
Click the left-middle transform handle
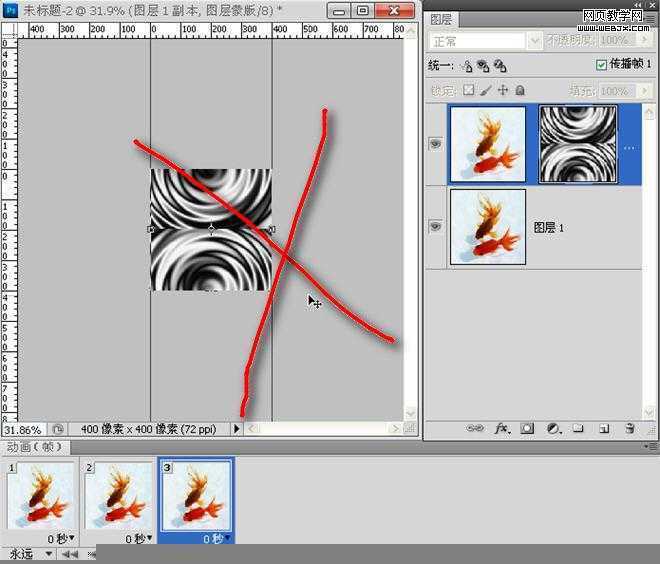151,229
